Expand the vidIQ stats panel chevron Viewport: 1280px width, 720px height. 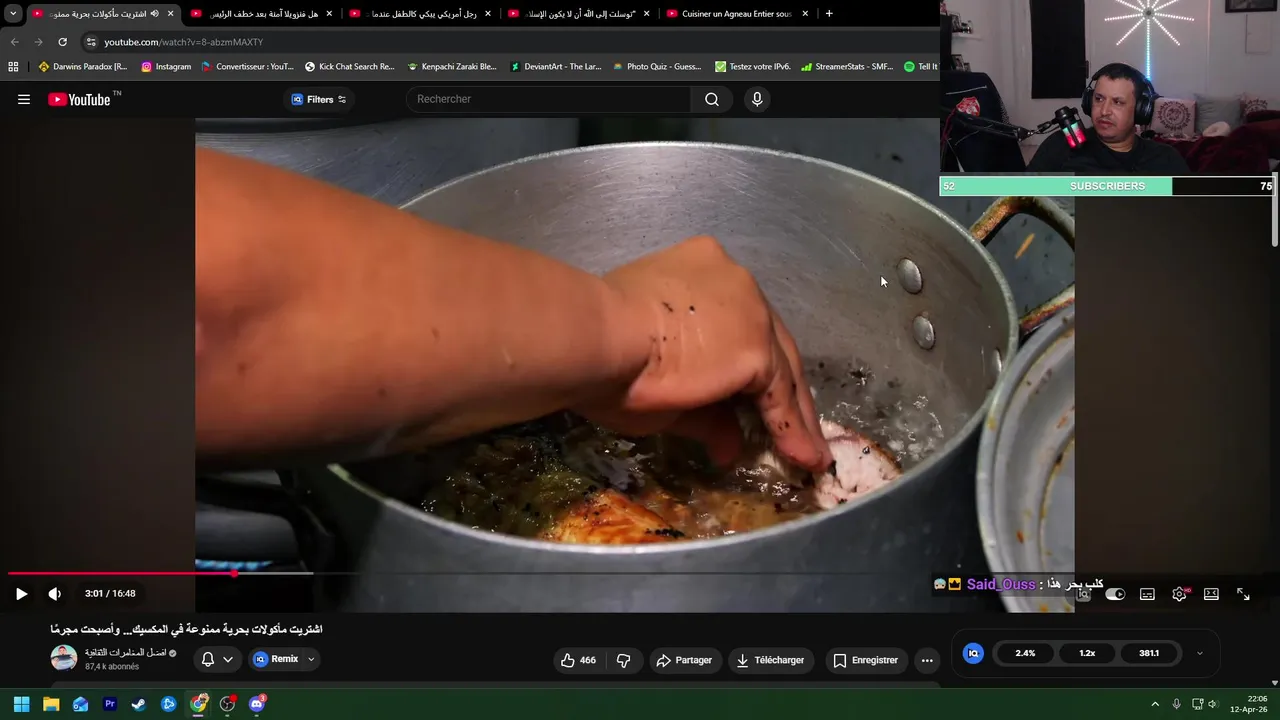click(1199, 654)
